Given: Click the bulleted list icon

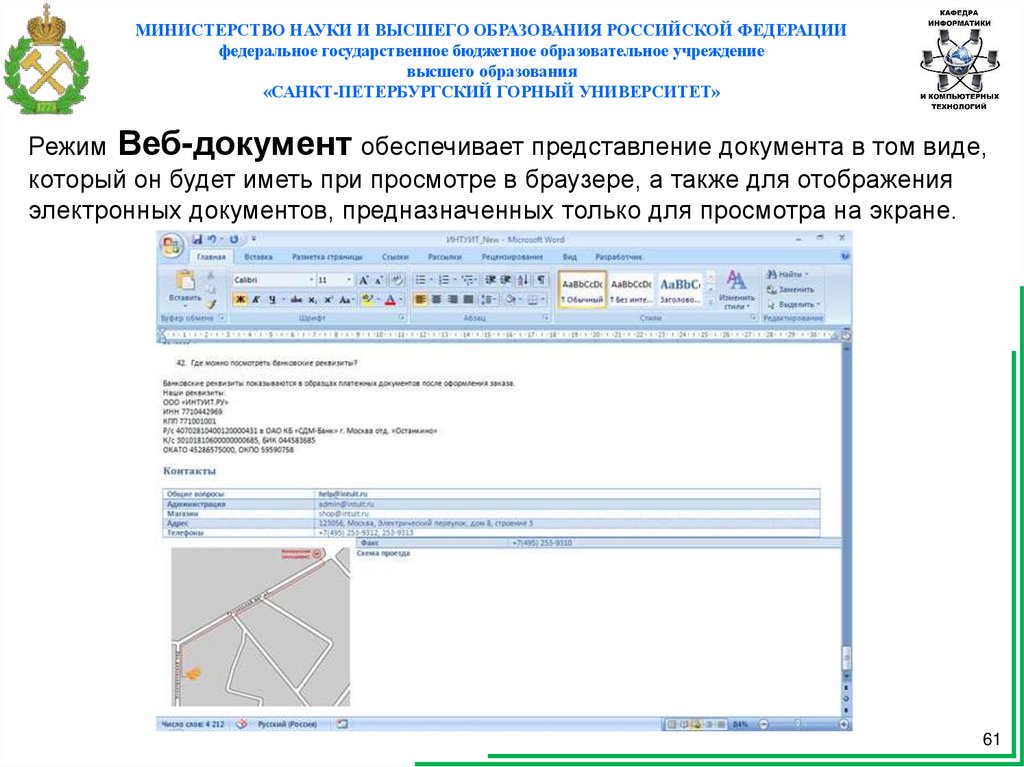Looking at the screenshot, I should pos(421,280).
